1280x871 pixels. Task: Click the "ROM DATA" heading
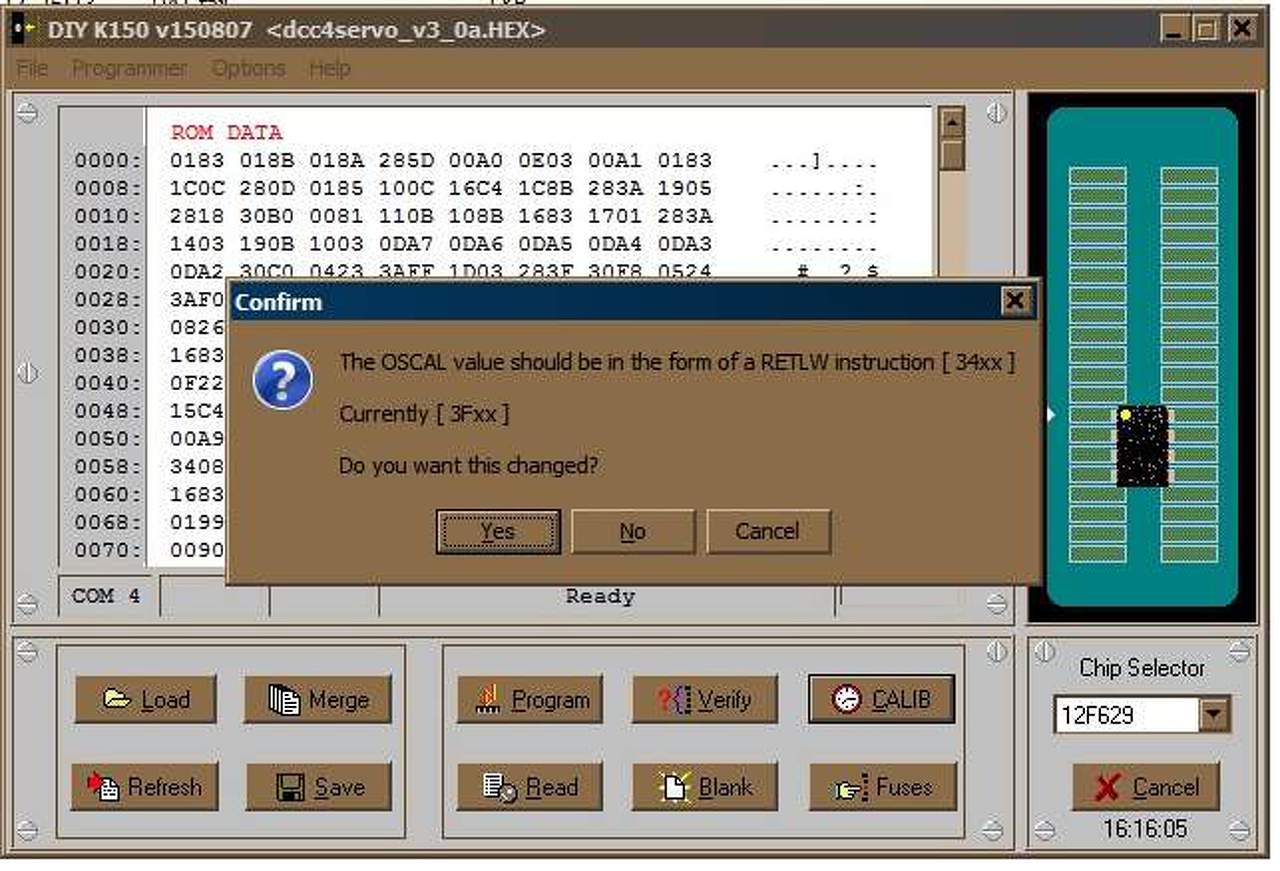[226, 132]
